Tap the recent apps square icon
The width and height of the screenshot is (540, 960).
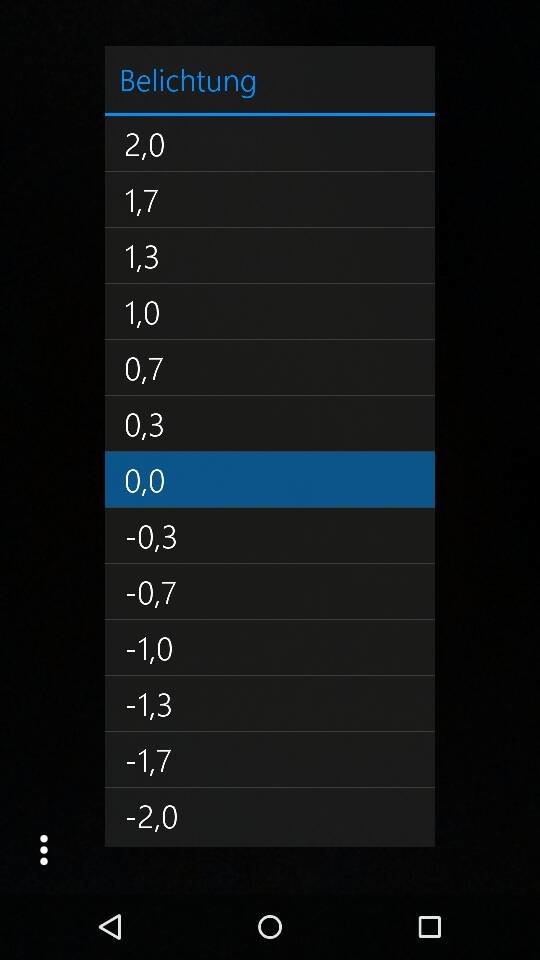click(x=429, y=927)
